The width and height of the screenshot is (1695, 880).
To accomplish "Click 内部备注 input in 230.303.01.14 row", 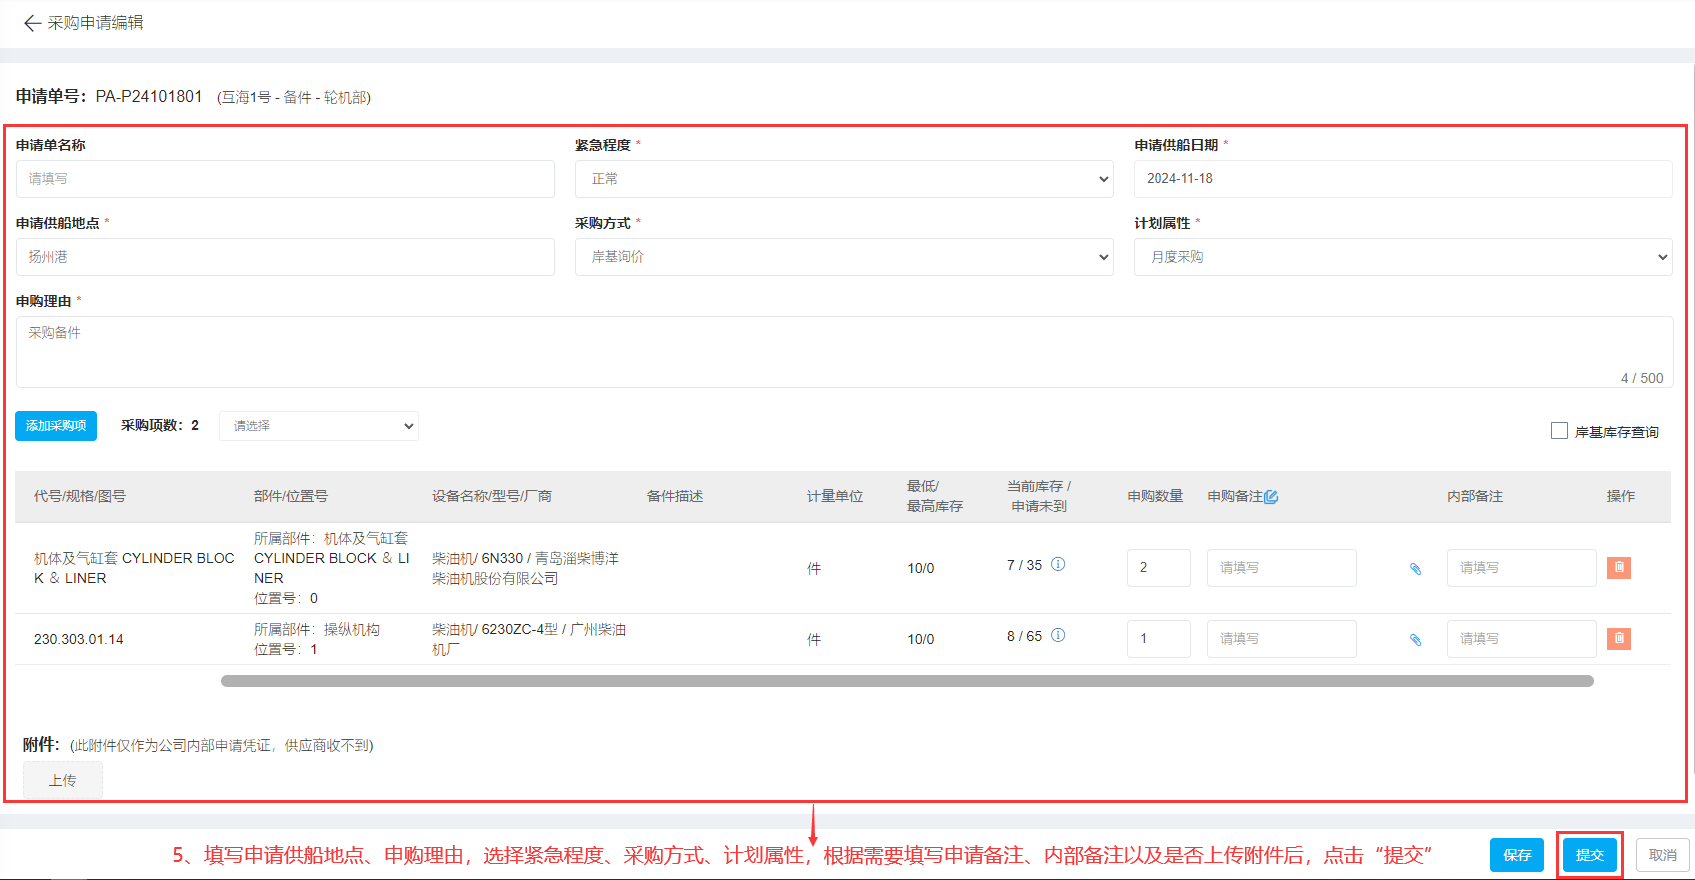I will pyautogui.click(x=1522, y=639).
